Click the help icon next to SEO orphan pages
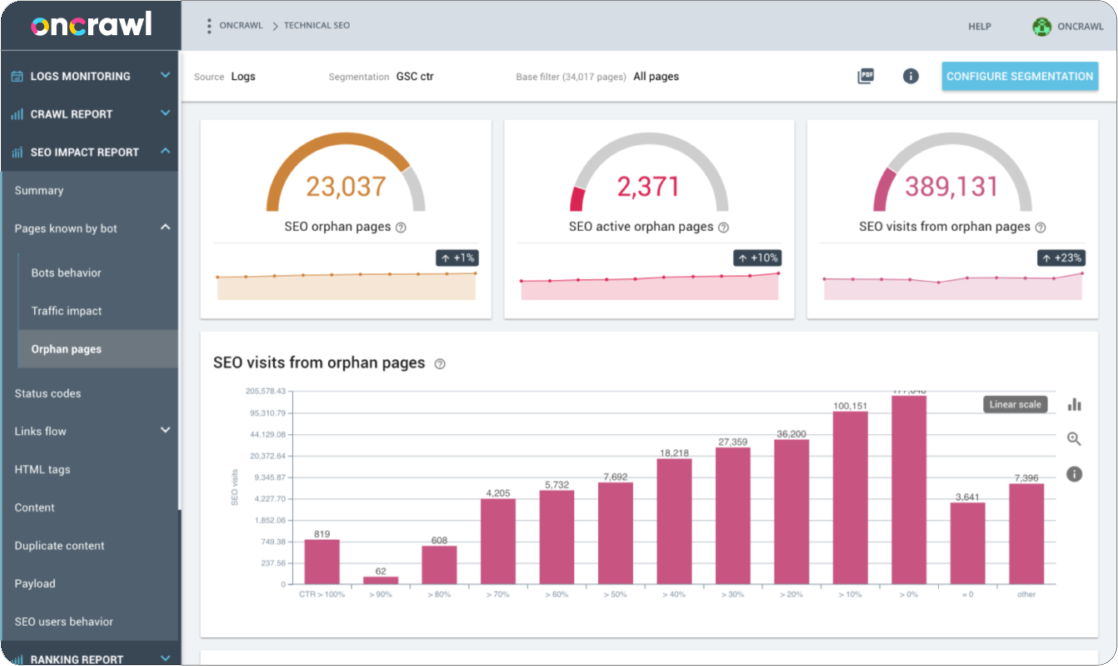Viewport: 1118px width, 666px height. pos(401,228)
